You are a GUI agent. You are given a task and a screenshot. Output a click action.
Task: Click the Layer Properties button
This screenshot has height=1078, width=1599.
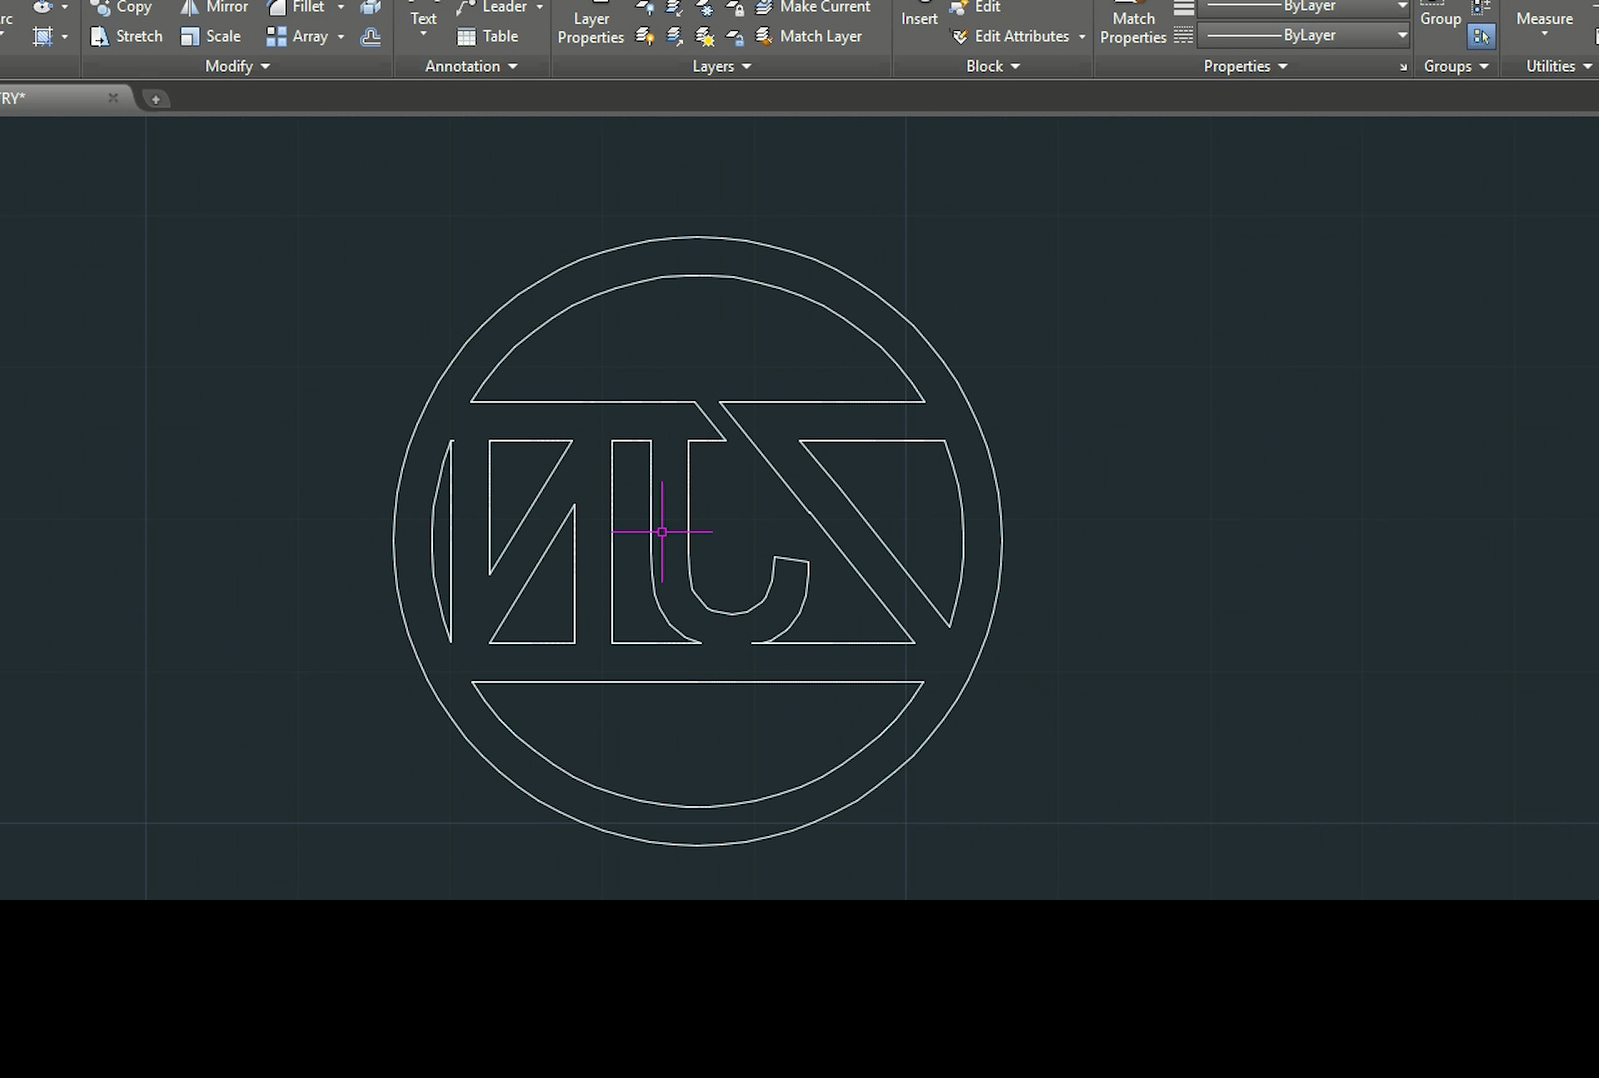590,27
